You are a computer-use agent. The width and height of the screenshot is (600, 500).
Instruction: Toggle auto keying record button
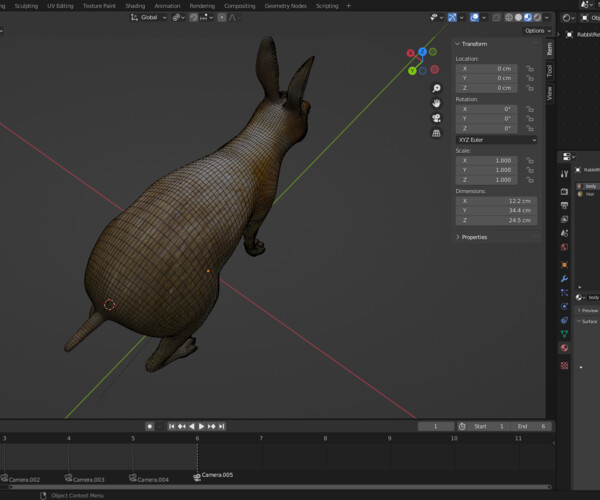click(x=150, y=426)
